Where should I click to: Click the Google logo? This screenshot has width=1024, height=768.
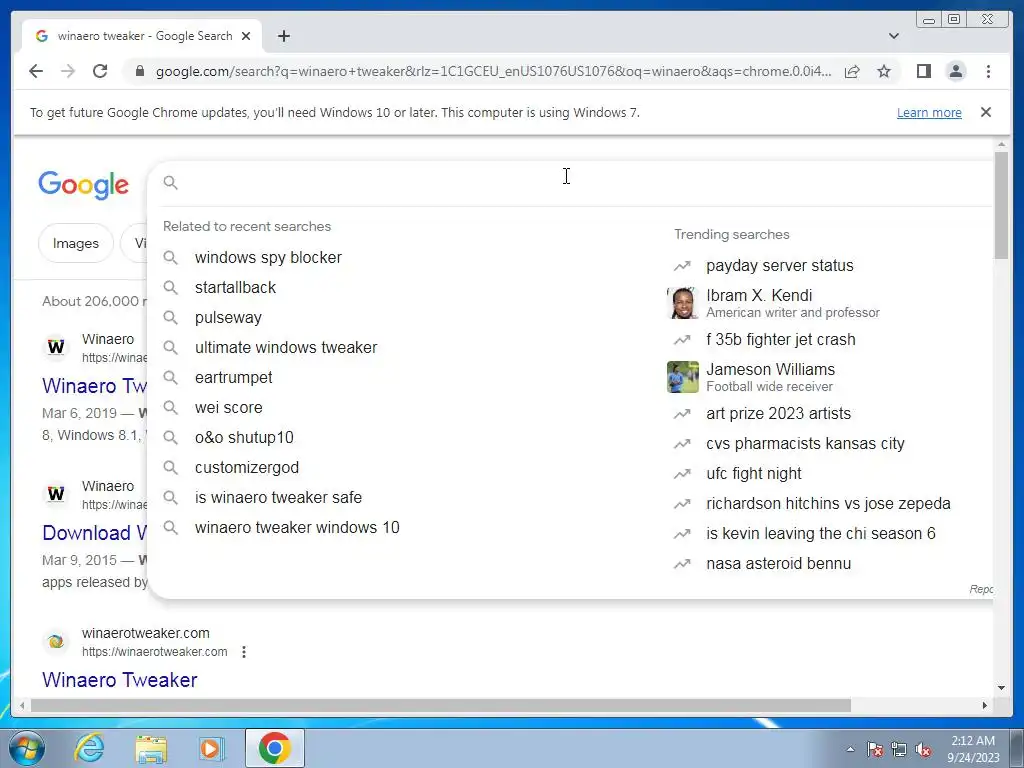pyautogui.click(x=84, y=185)
